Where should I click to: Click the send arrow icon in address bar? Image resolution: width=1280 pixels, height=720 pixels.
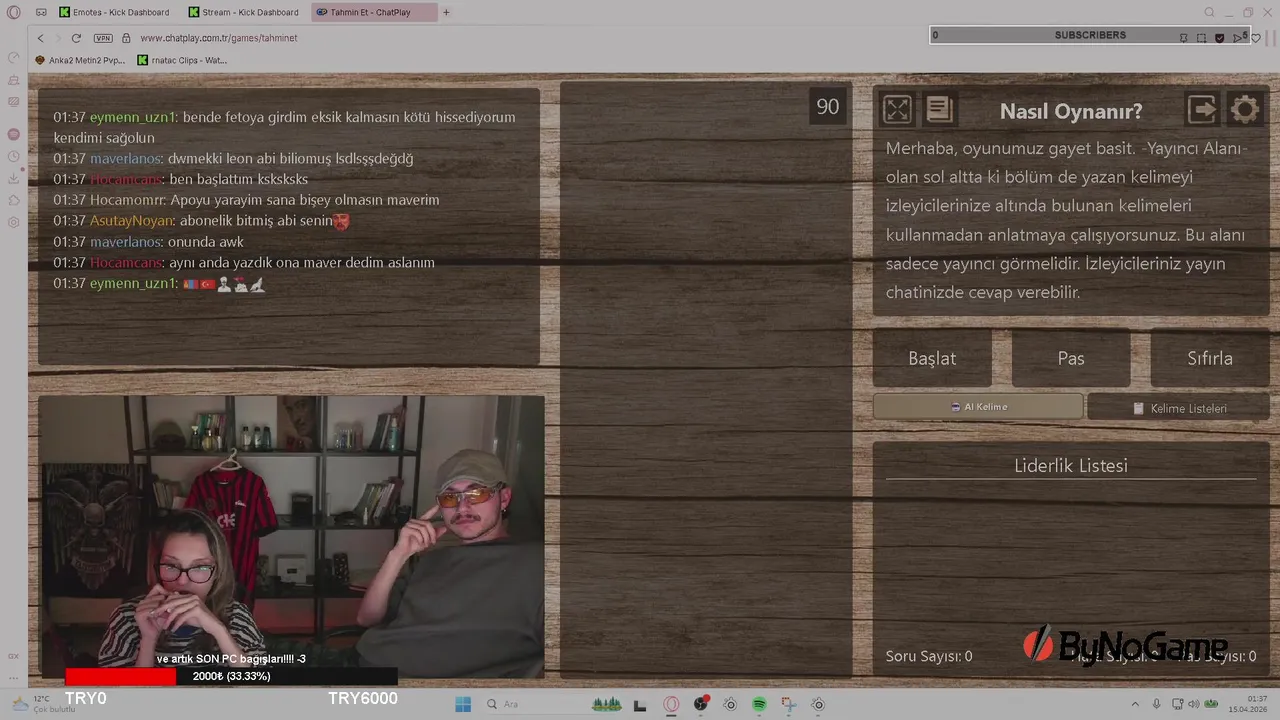coord(1238,38)
